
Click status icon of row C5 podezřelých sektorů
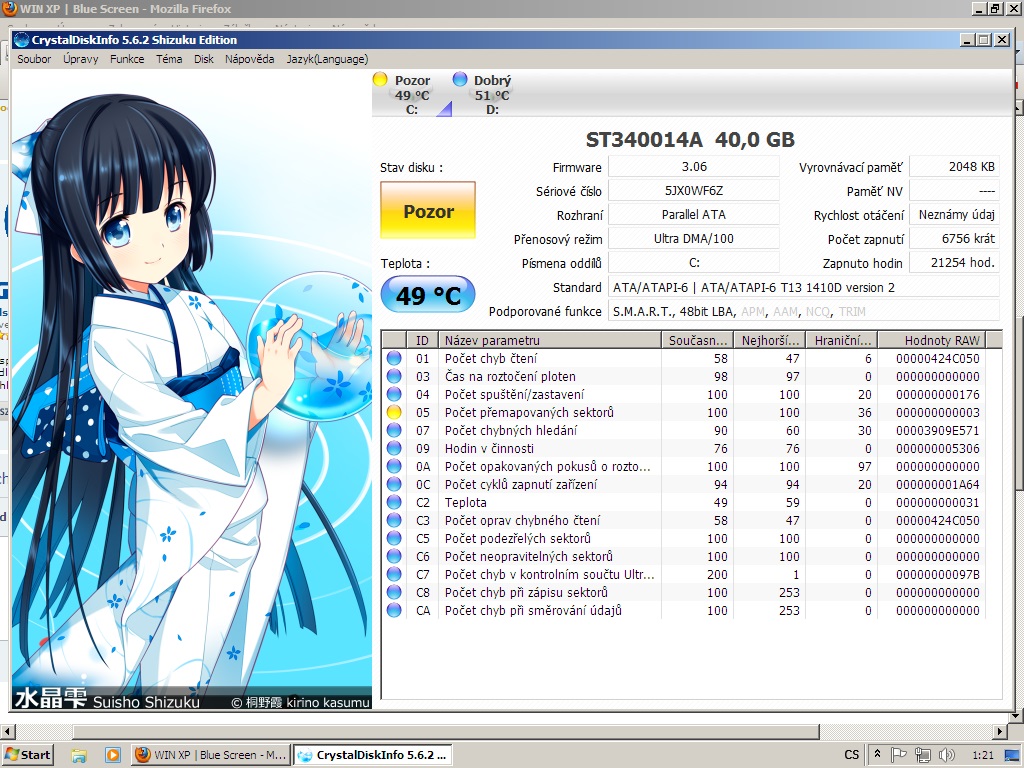(394, 538)
